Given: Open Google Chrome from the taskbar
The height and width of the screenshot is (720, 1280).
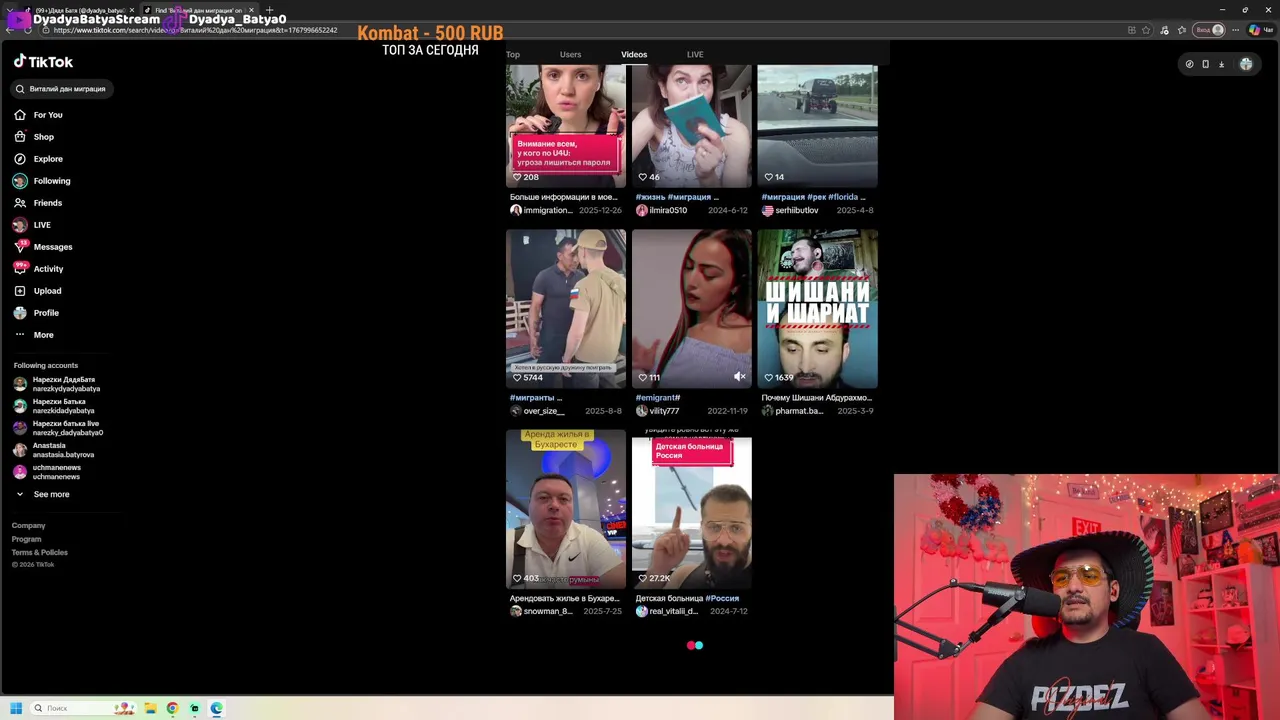Looking at the screenshot, I should pos(172,708).
